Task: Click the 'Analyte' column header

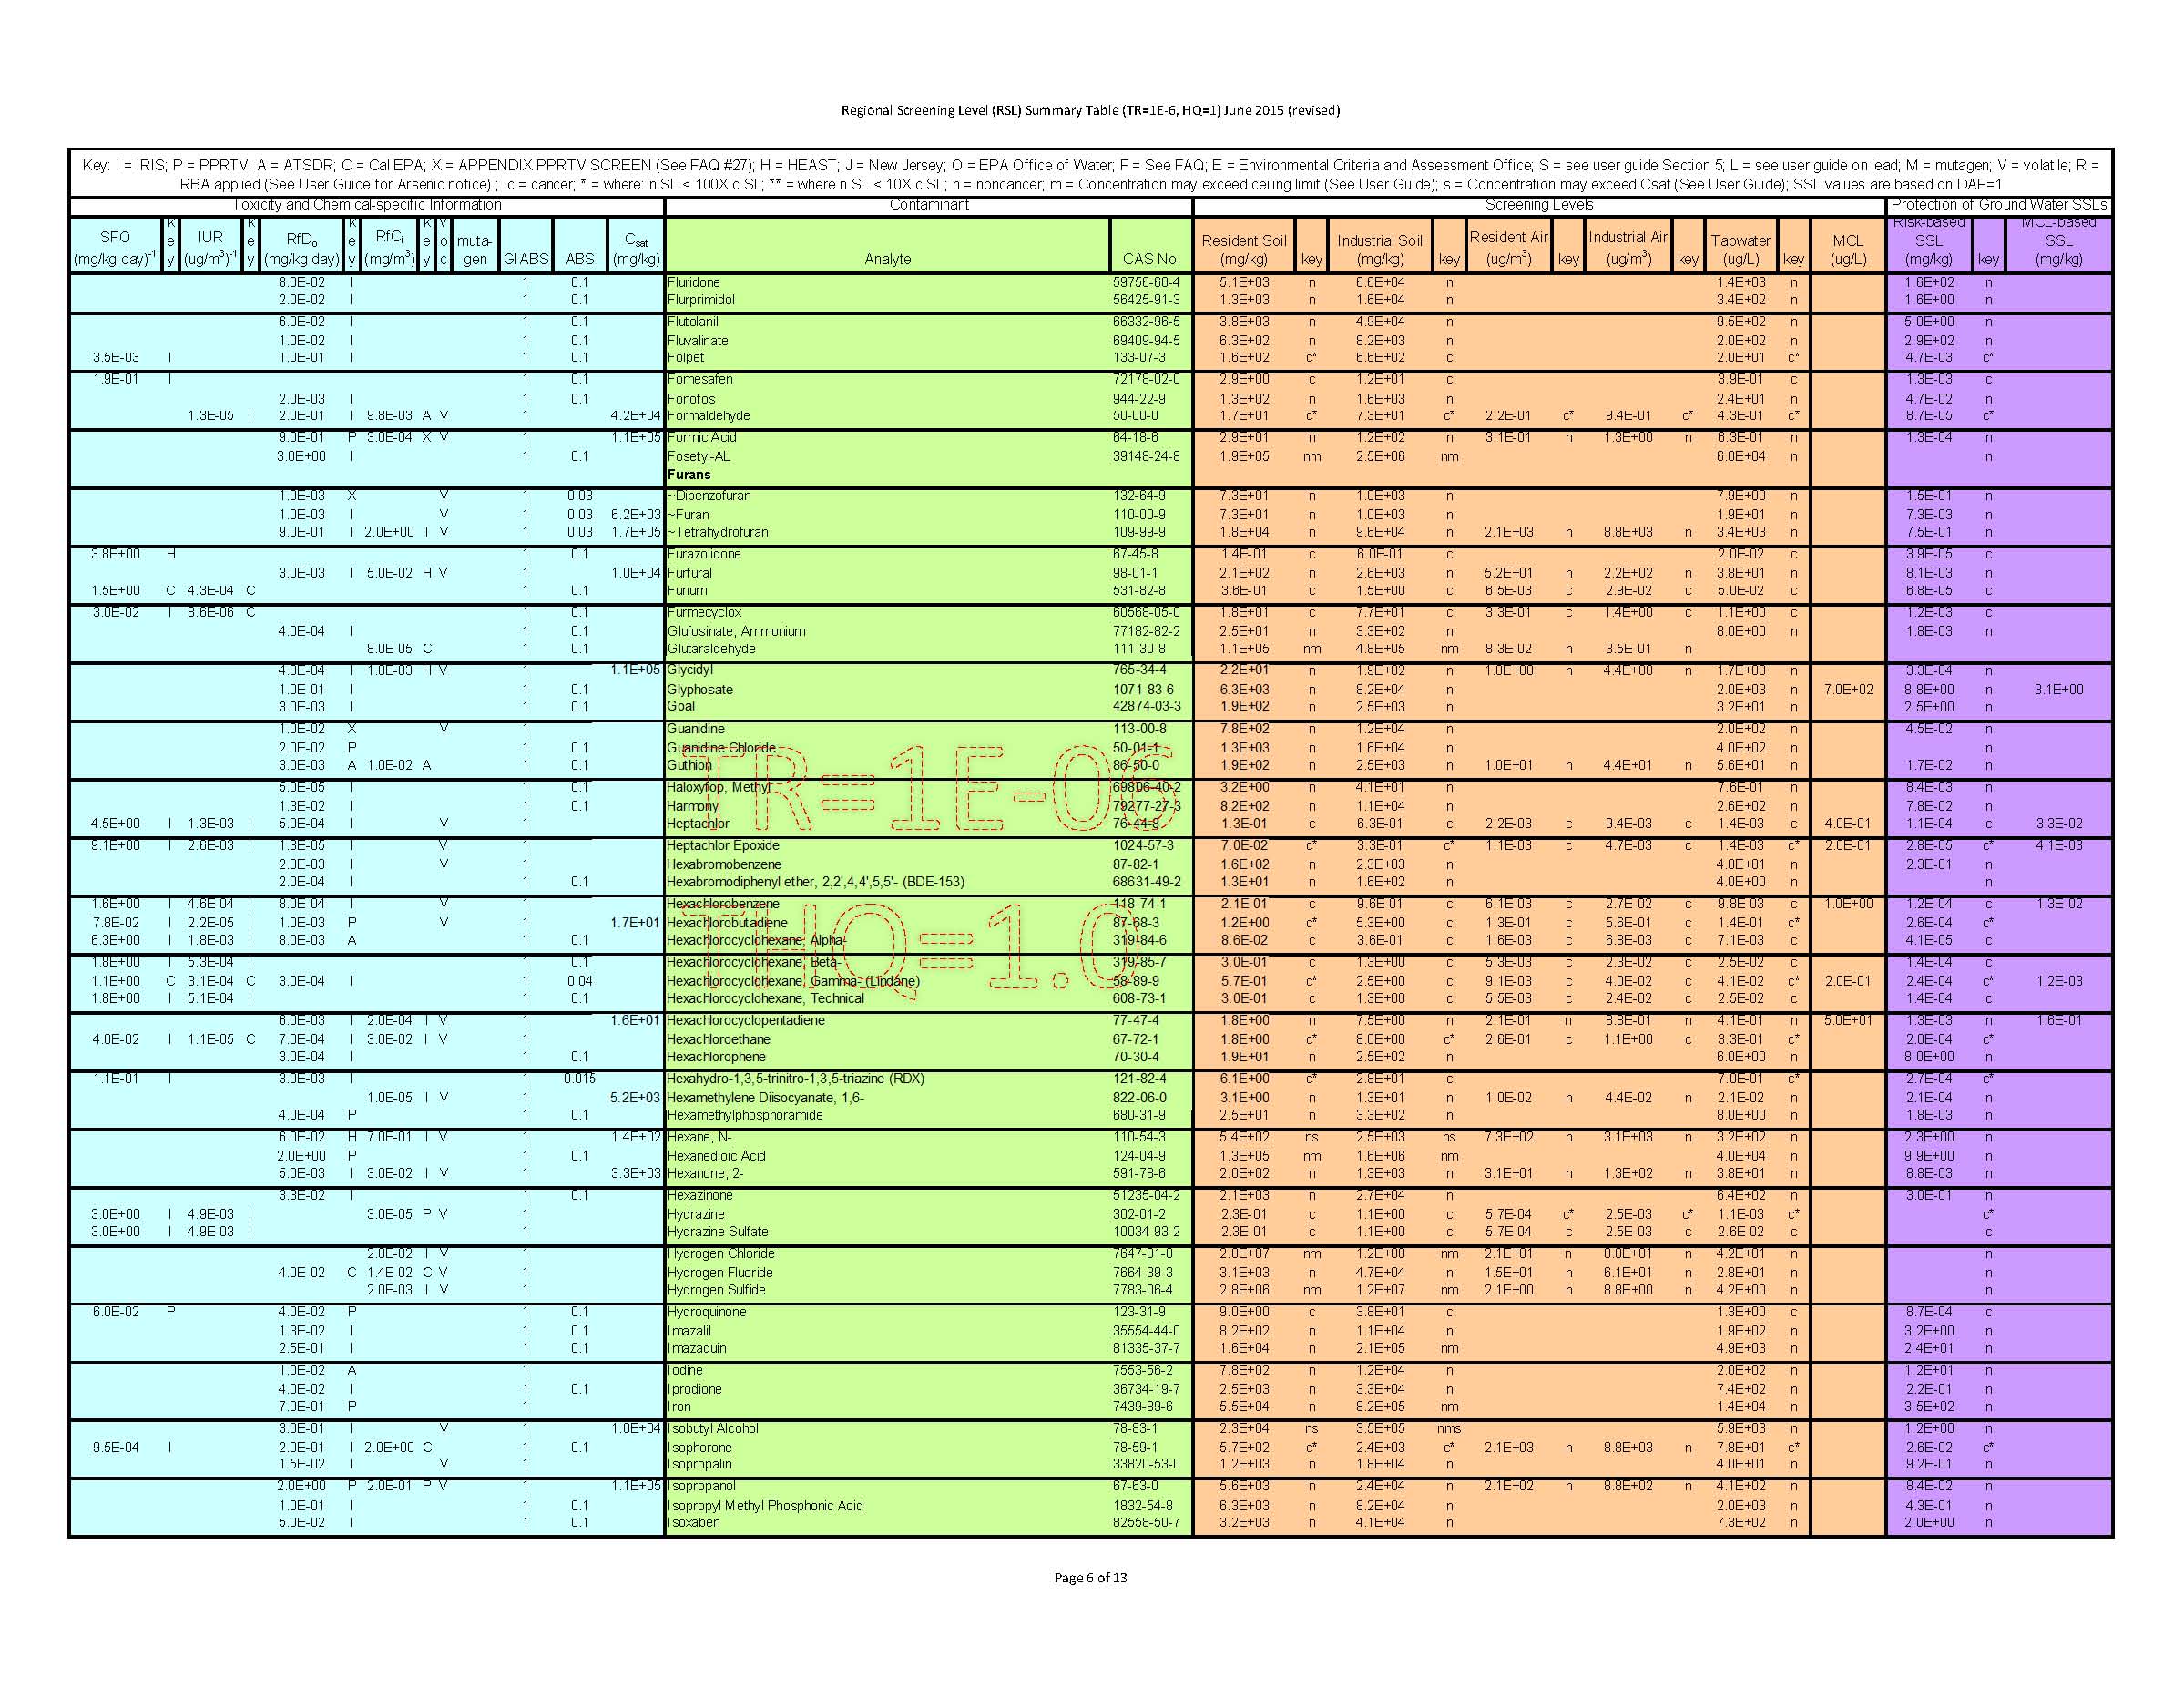Action: tap(887, 259)
